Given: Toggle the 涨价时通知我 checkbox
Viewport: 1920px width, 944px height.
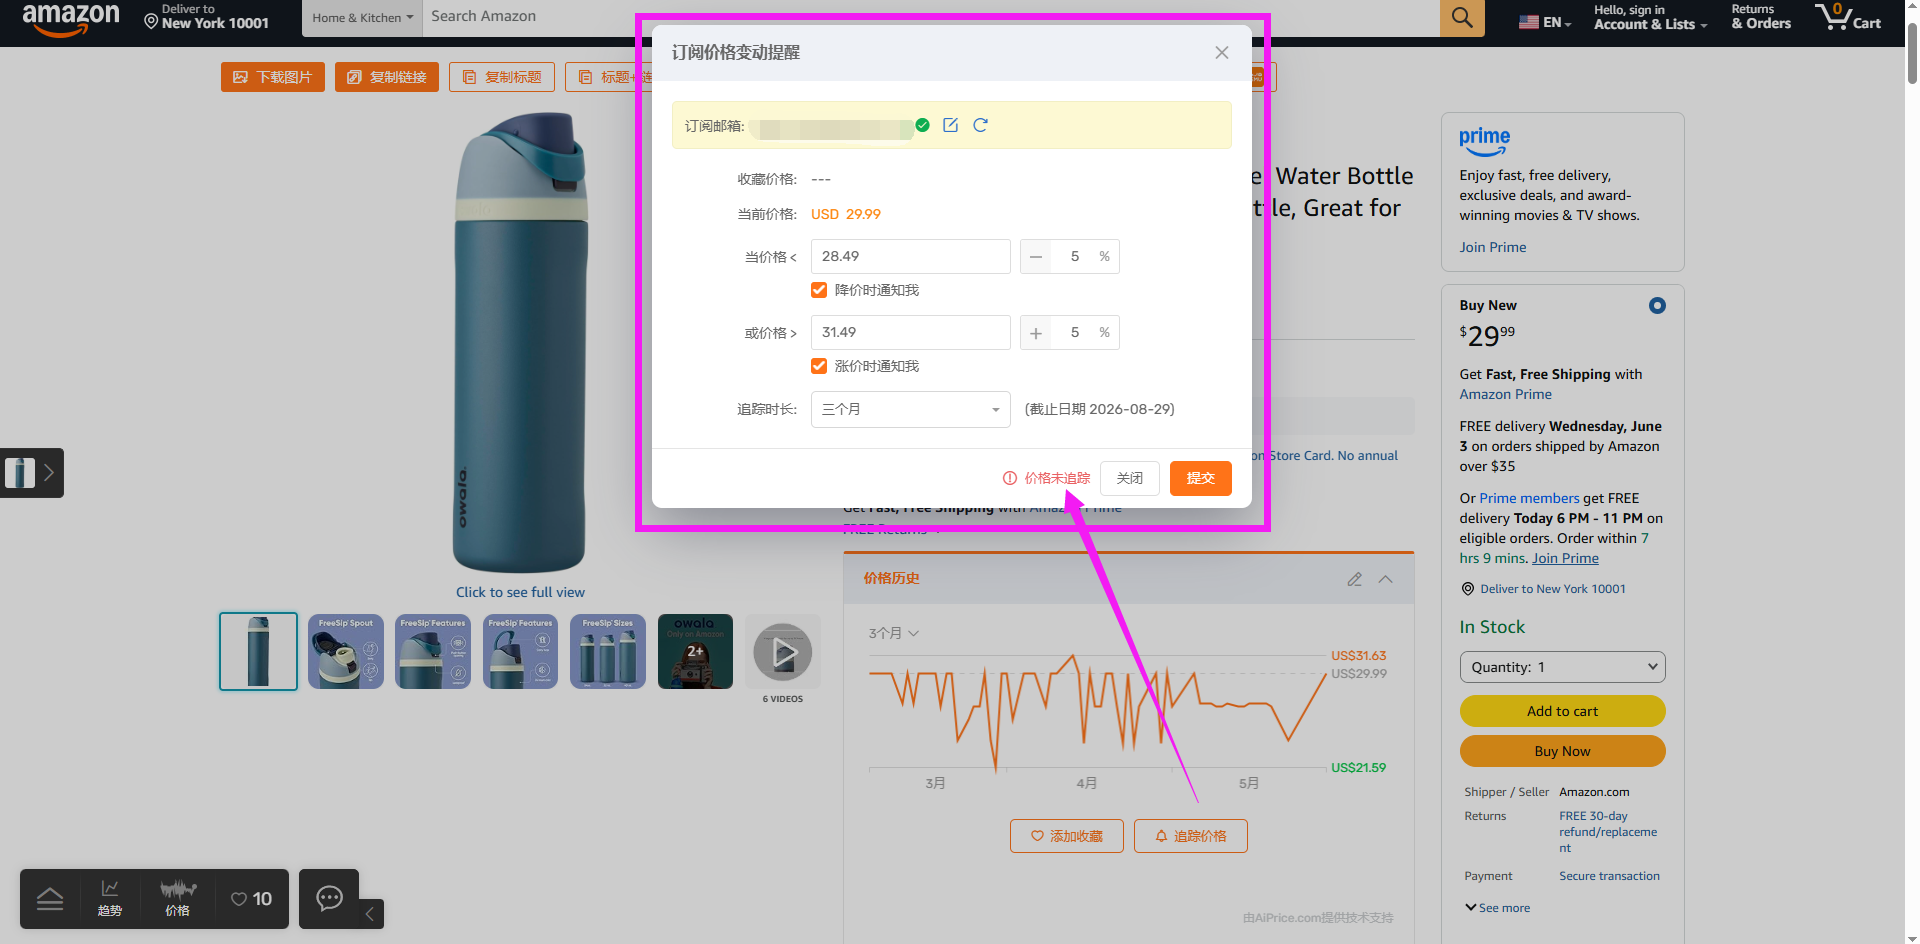Looking at the screenshot, I should click(x=819, y=366).
